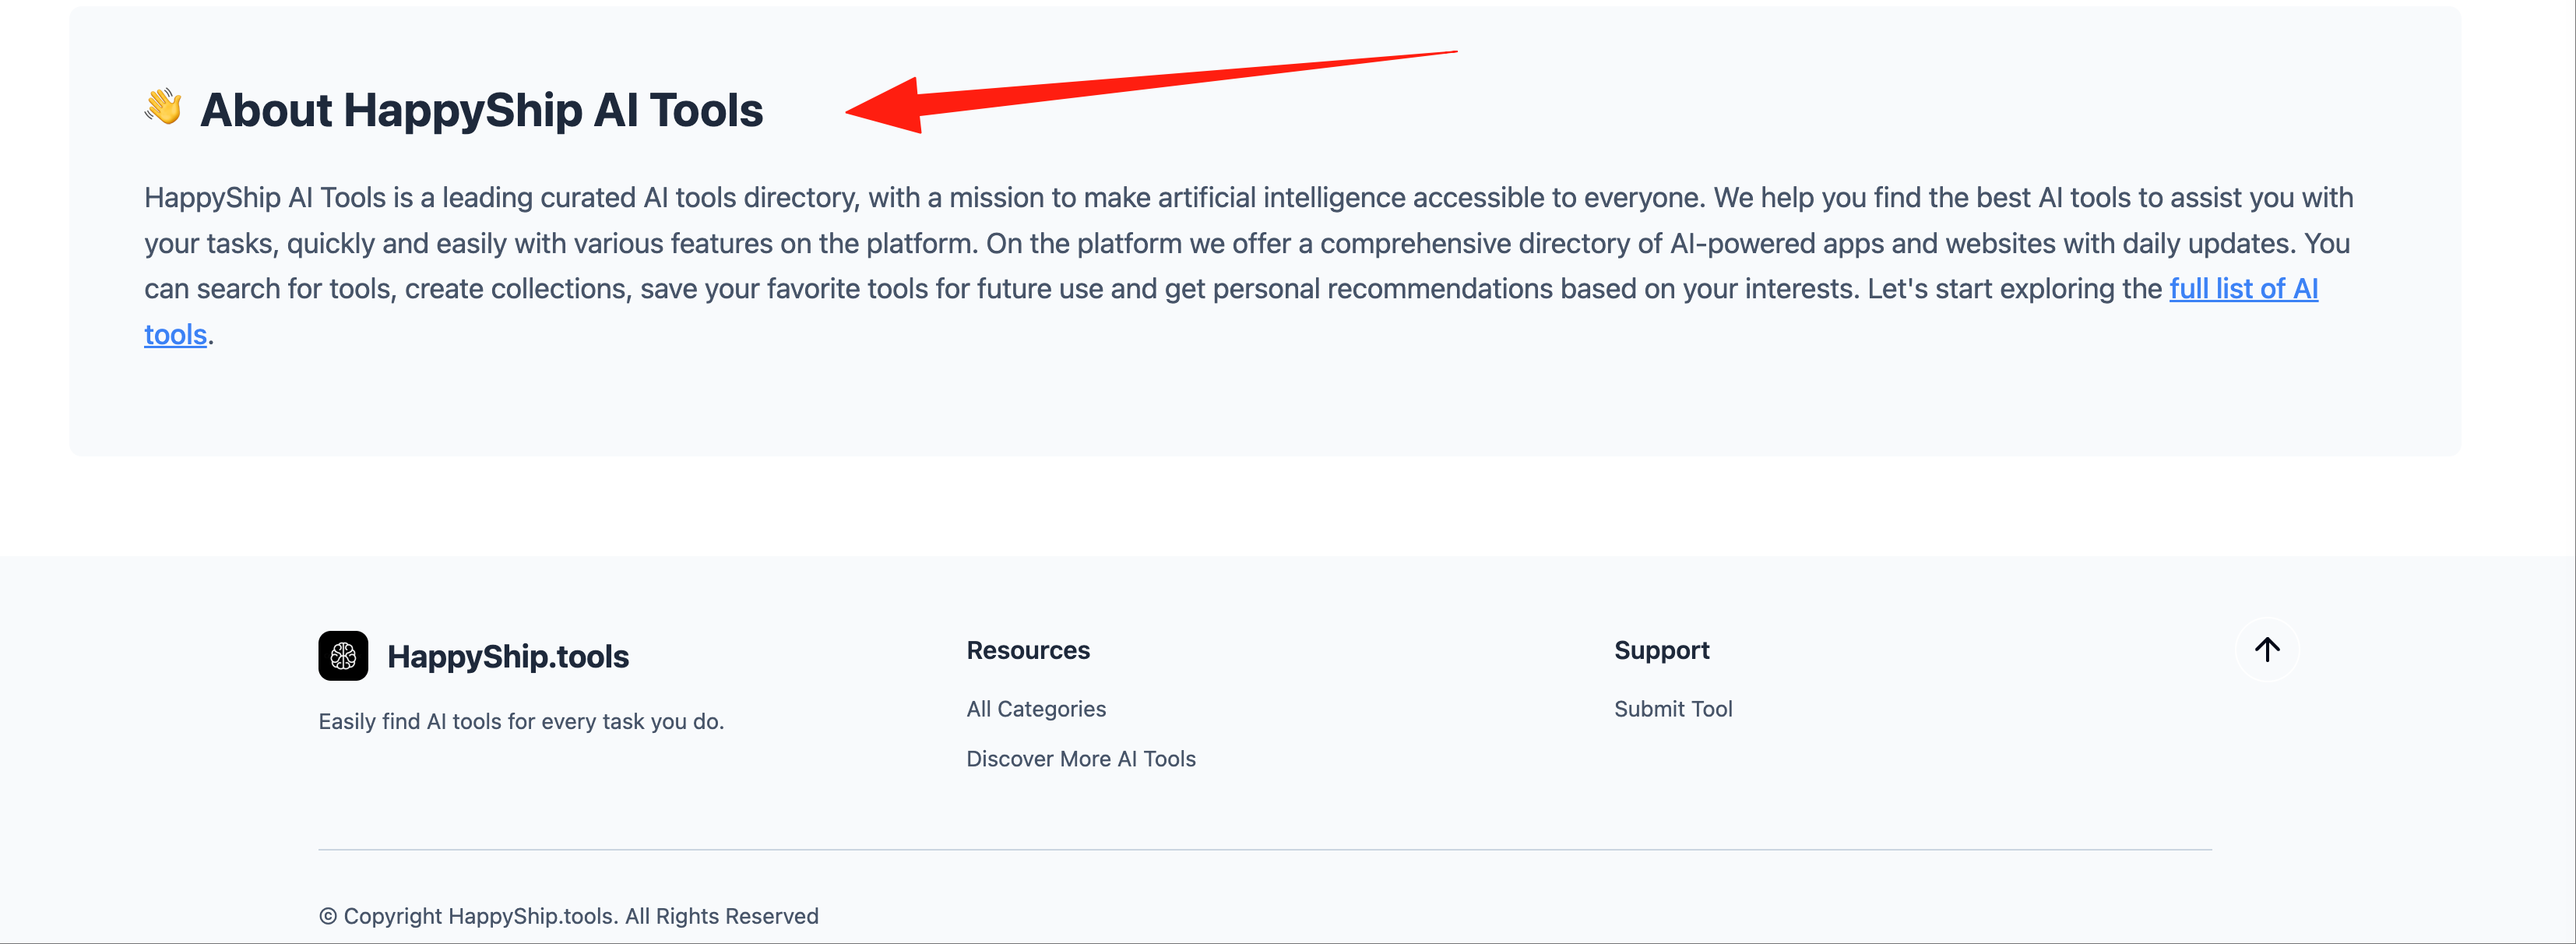The height and width of the screenshot is (944, 2576).
Task: Open the "full list of AI" hyperlink
Action: point(2243,289)
